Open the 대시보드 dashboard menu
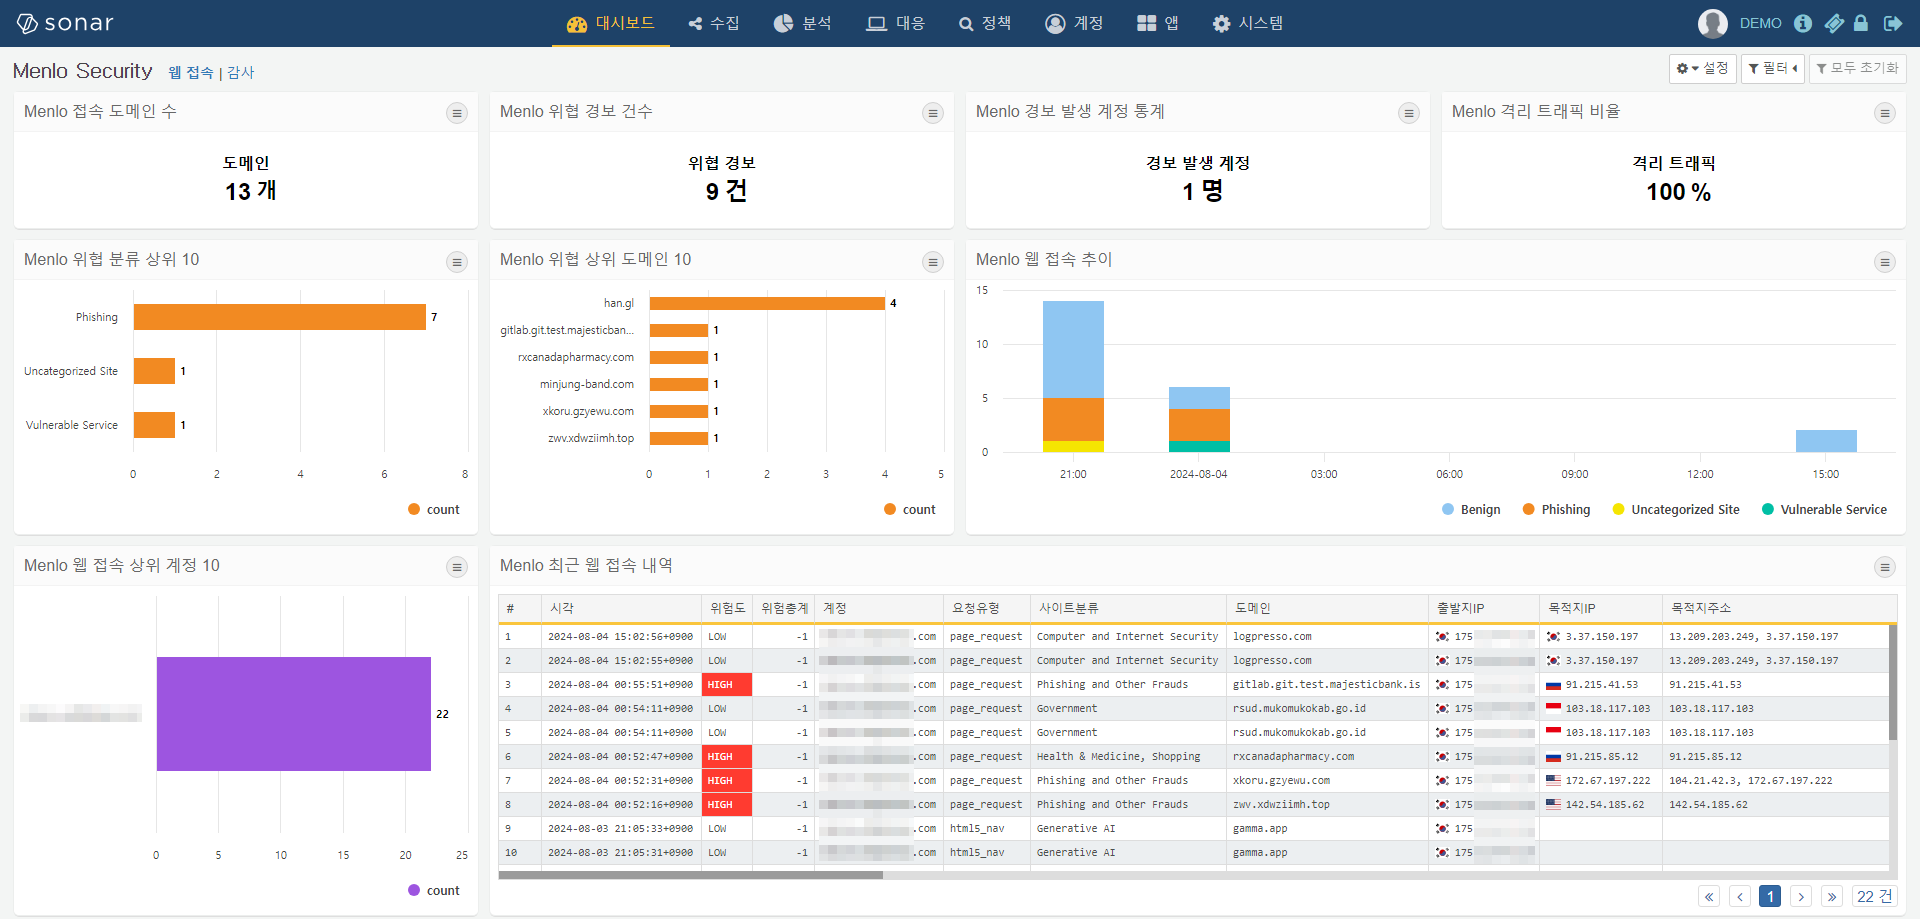 coord(610,23)
